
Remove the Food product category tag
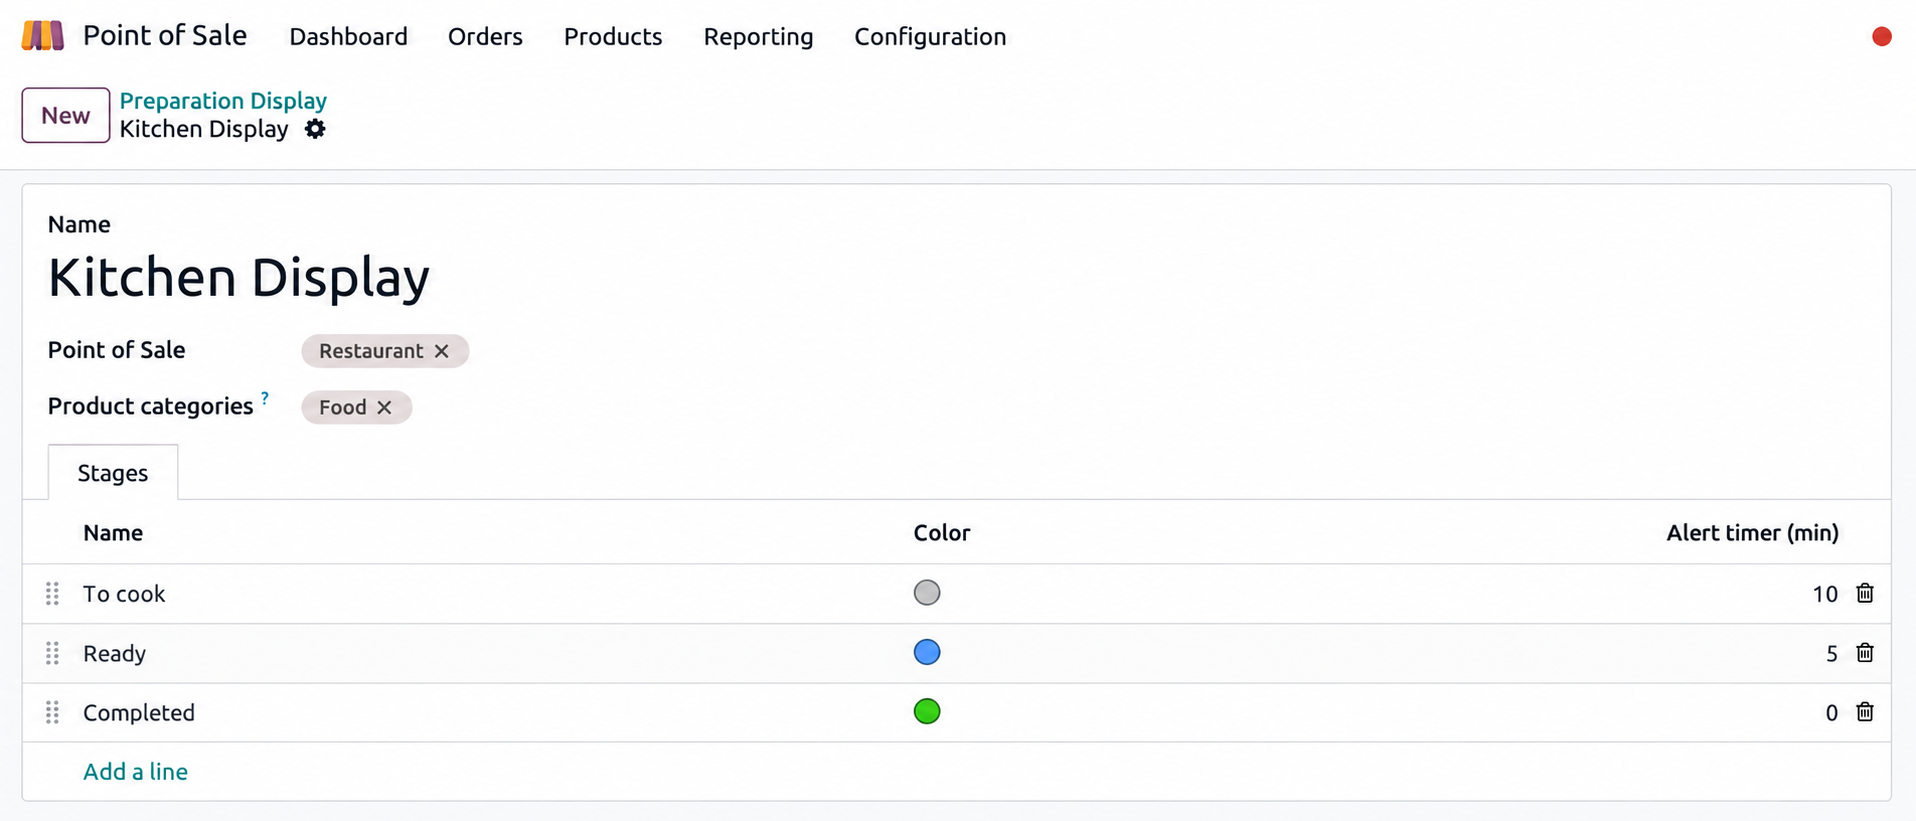(x=384, y=407)
